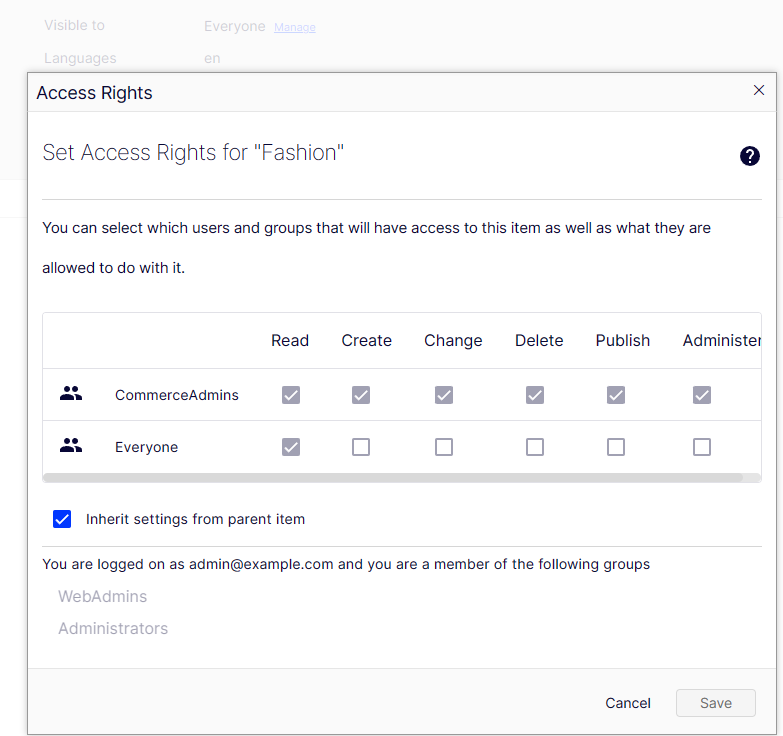Select the Everyone row label in table

146,447
